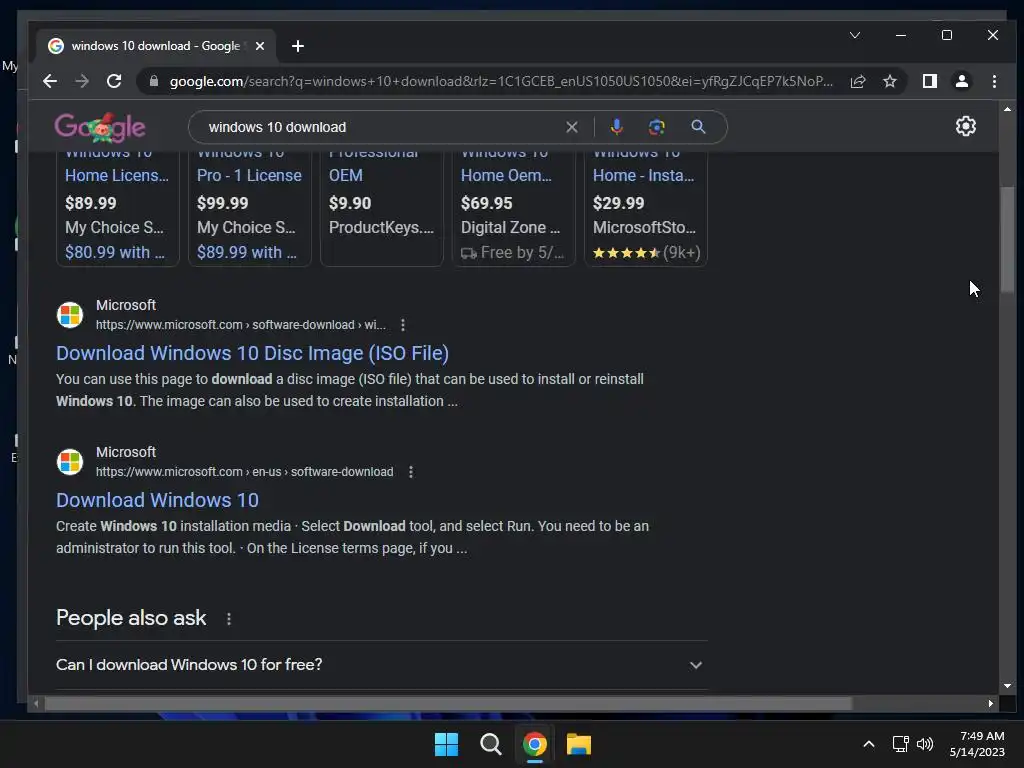Open the $69.95 Home Oem product listing

pos(513,208)
